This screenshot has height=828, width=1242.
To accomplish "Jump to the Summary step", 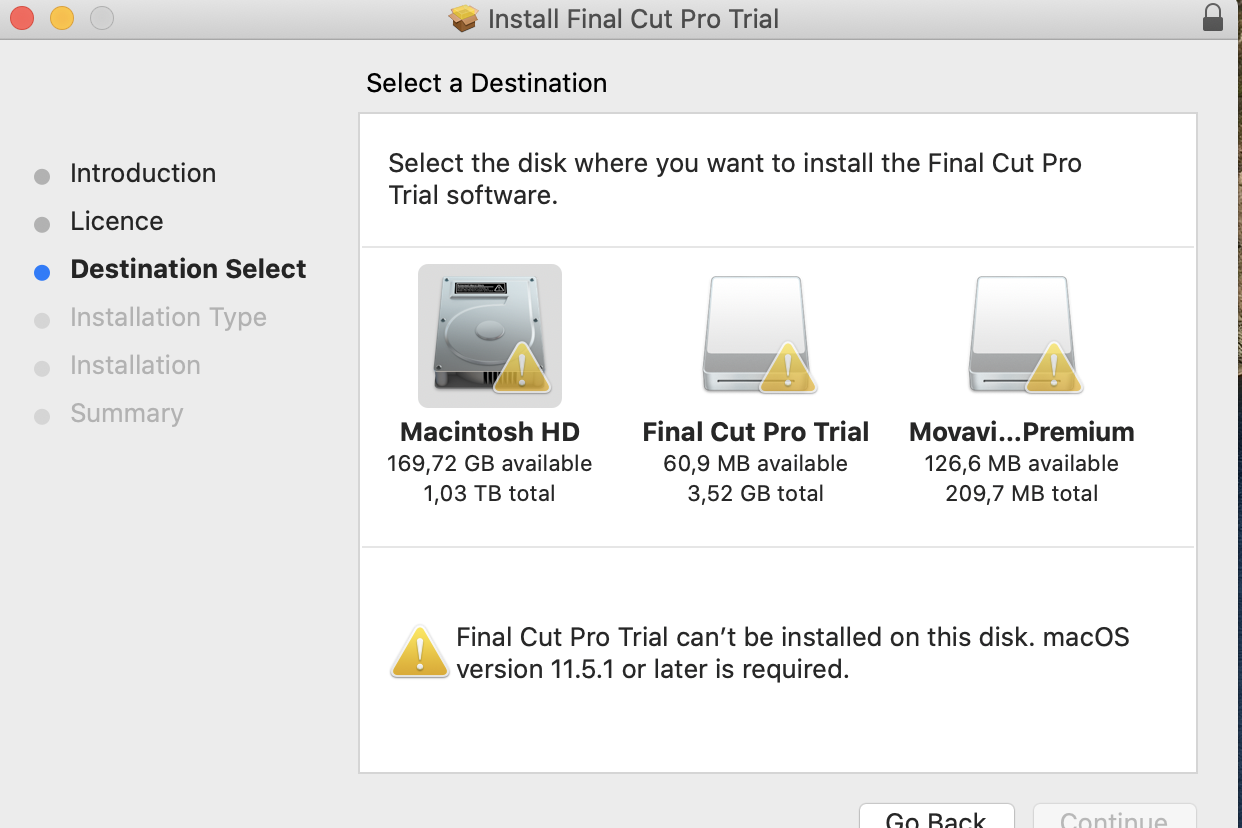I will 126,413.
